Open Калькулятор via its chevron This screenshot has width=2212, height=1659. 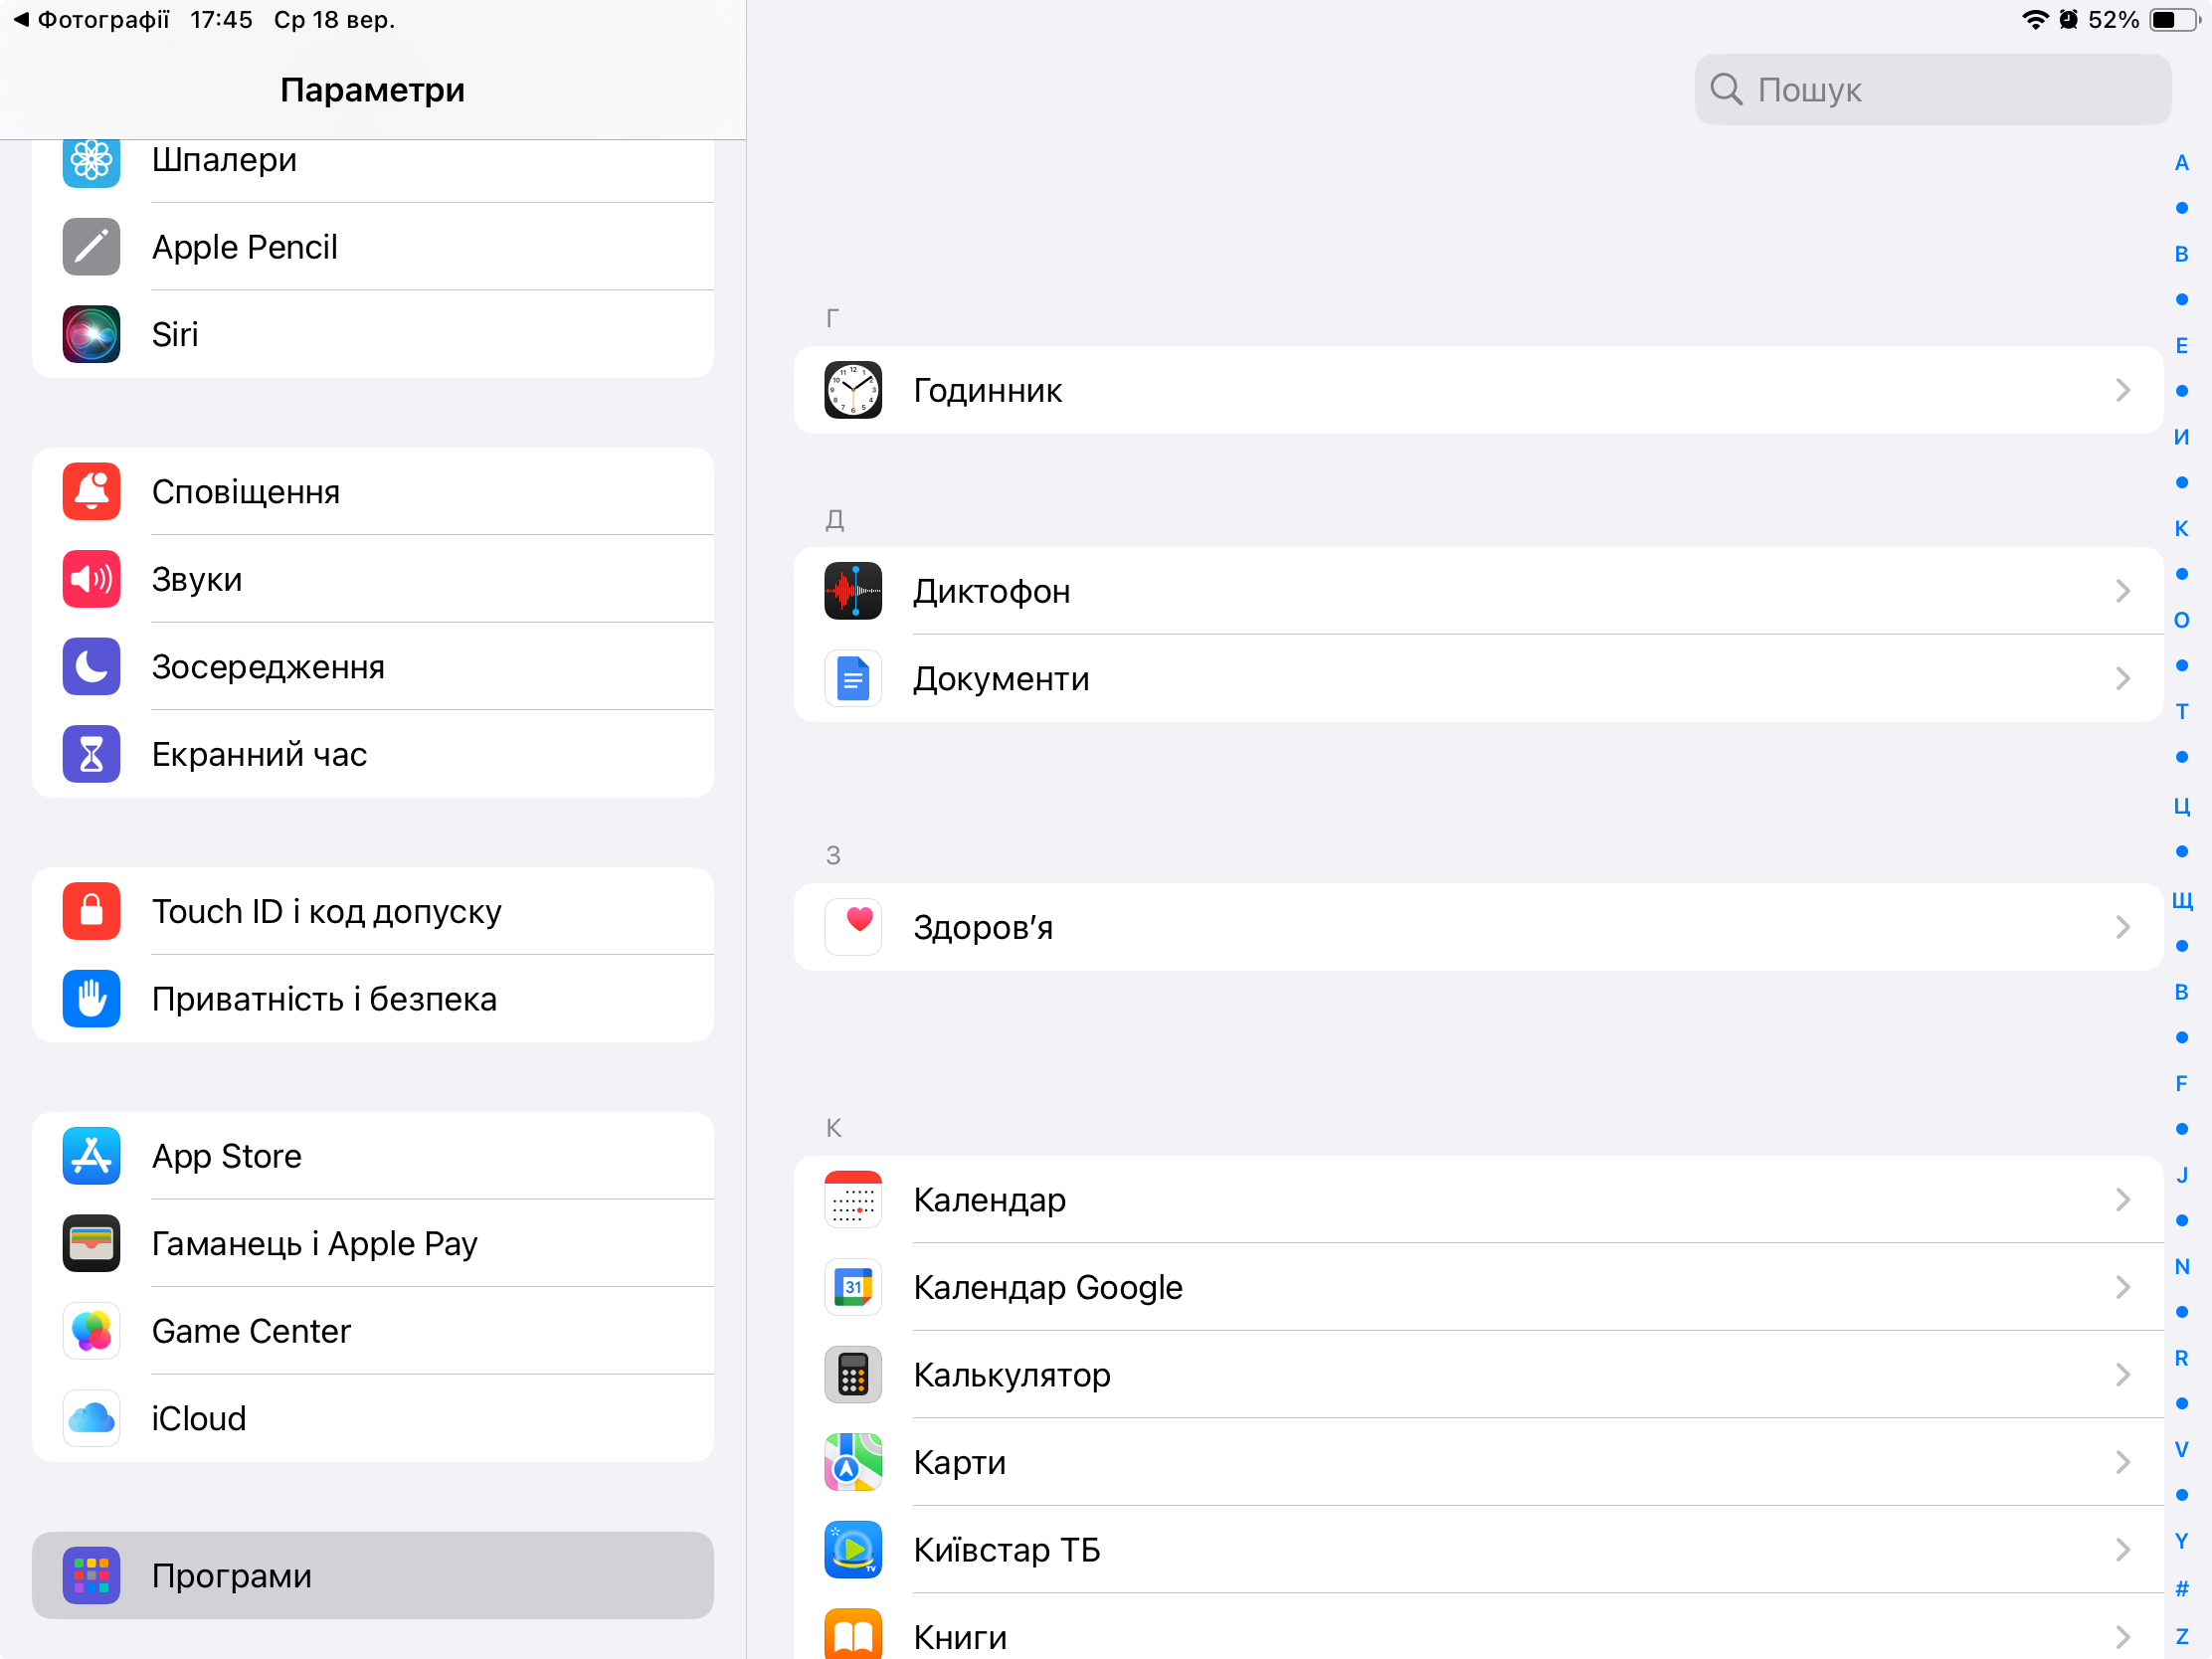pyautogui.click(x=2123, y=1375)
